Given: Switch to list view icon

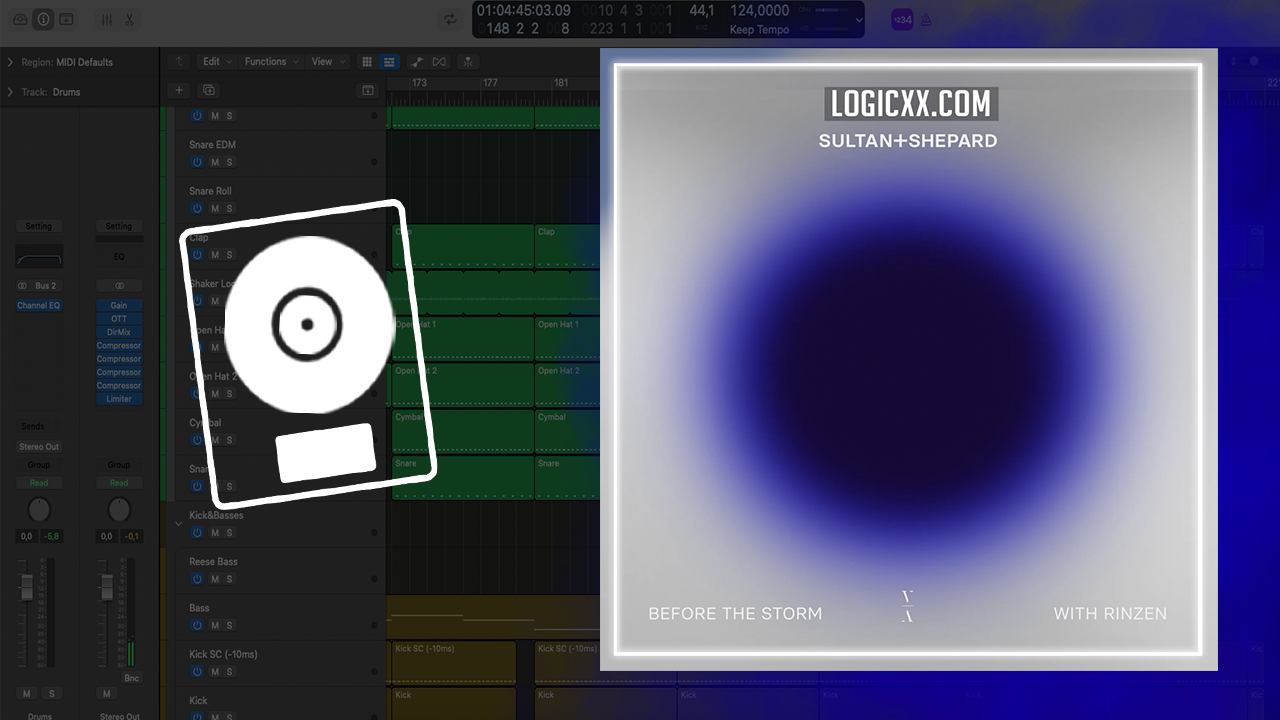Looking at the screenshot, I should (389, 62).
